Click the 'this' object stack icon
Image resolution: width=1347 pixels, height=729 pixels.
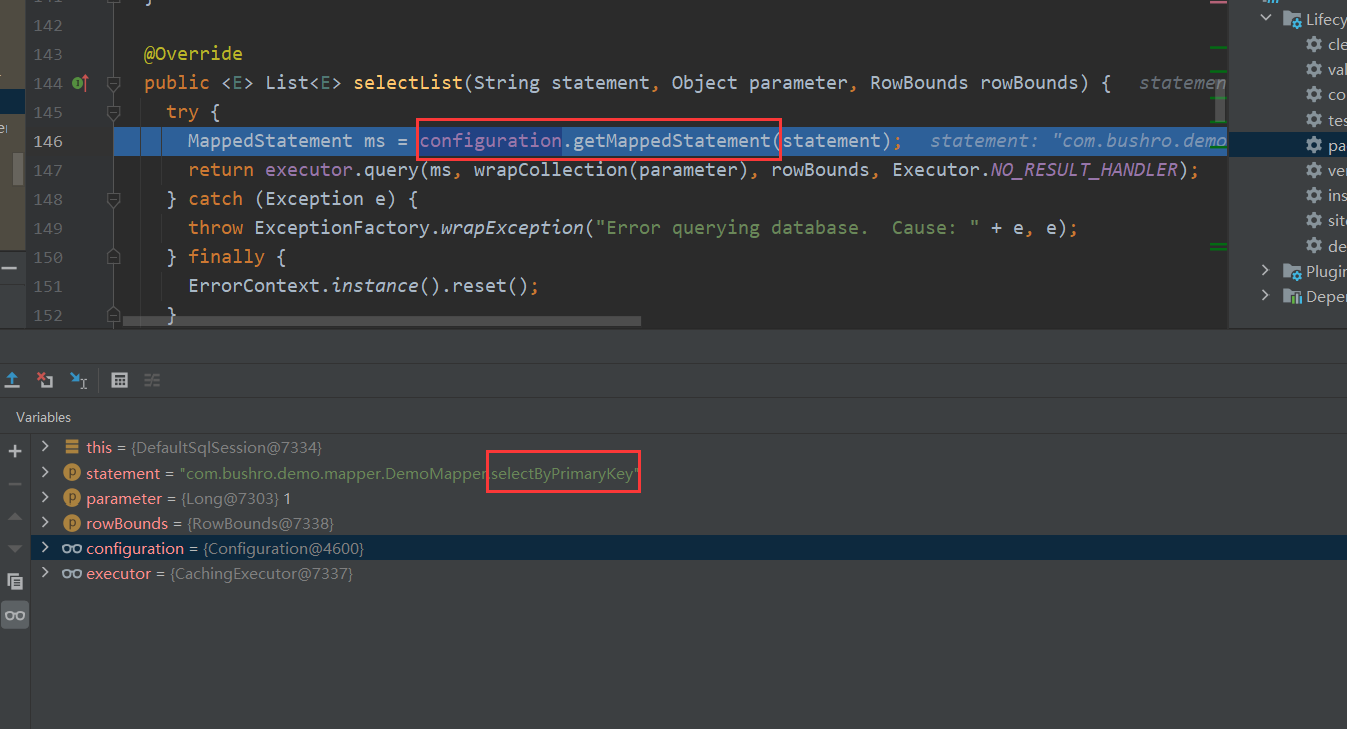click(72, 447)
